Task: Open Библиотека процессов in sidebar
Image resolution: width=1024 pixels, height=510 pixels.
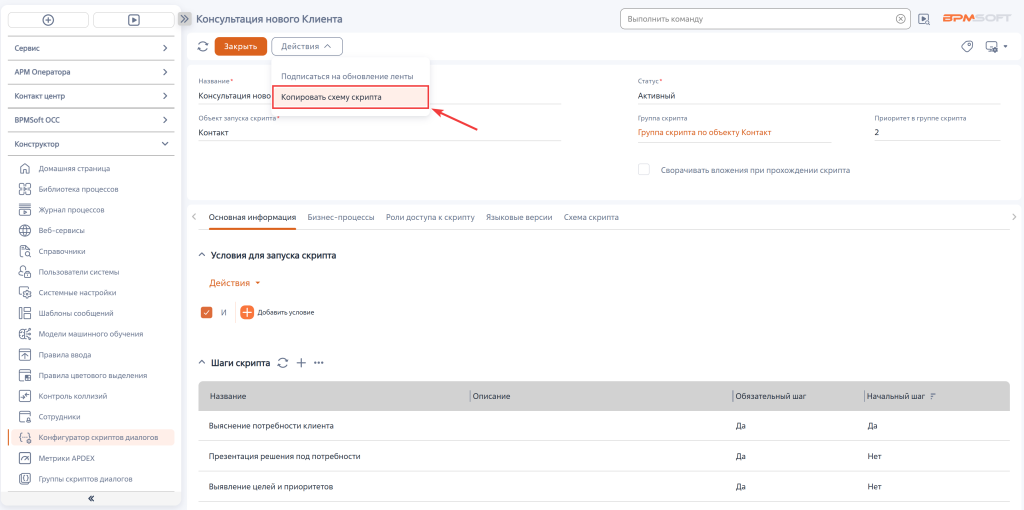Action: click(x=78, y=189)
